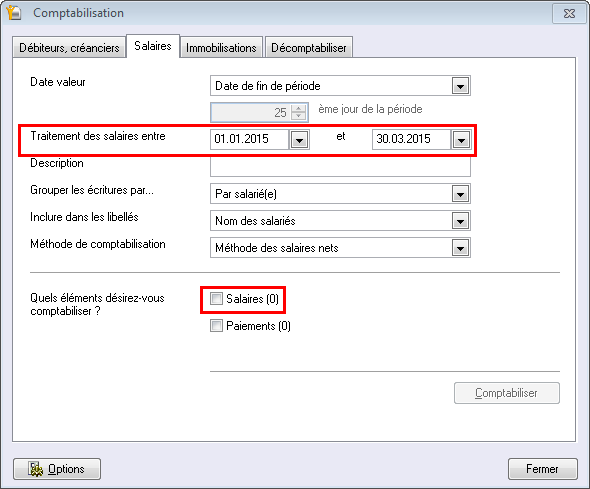The width and height of the screenshot is (590, 489).
Task: Open the start date 01.01.2015 picker
Action: pyautogui.click(x=300, y=140)
